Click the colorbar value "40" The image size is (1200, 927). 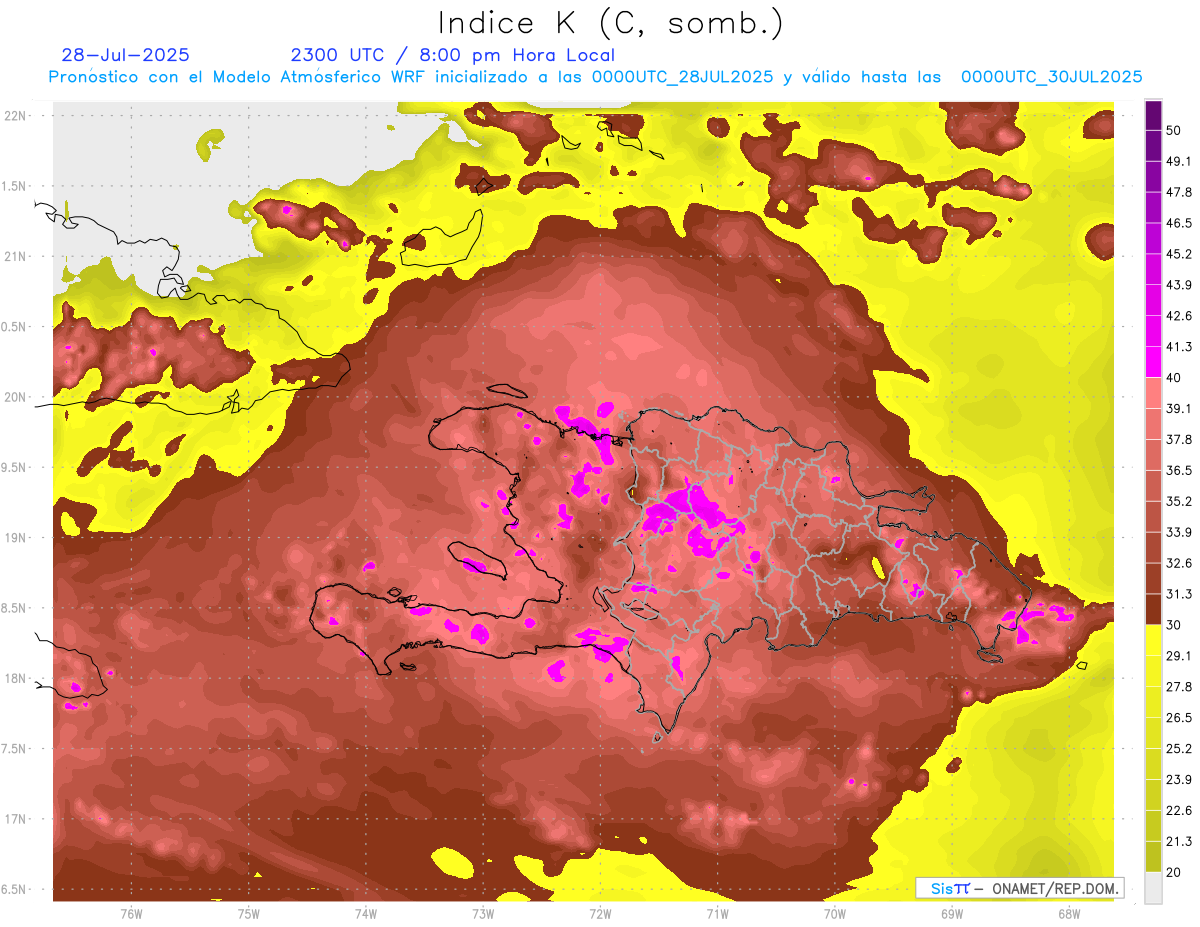(x=1174, y=378)
